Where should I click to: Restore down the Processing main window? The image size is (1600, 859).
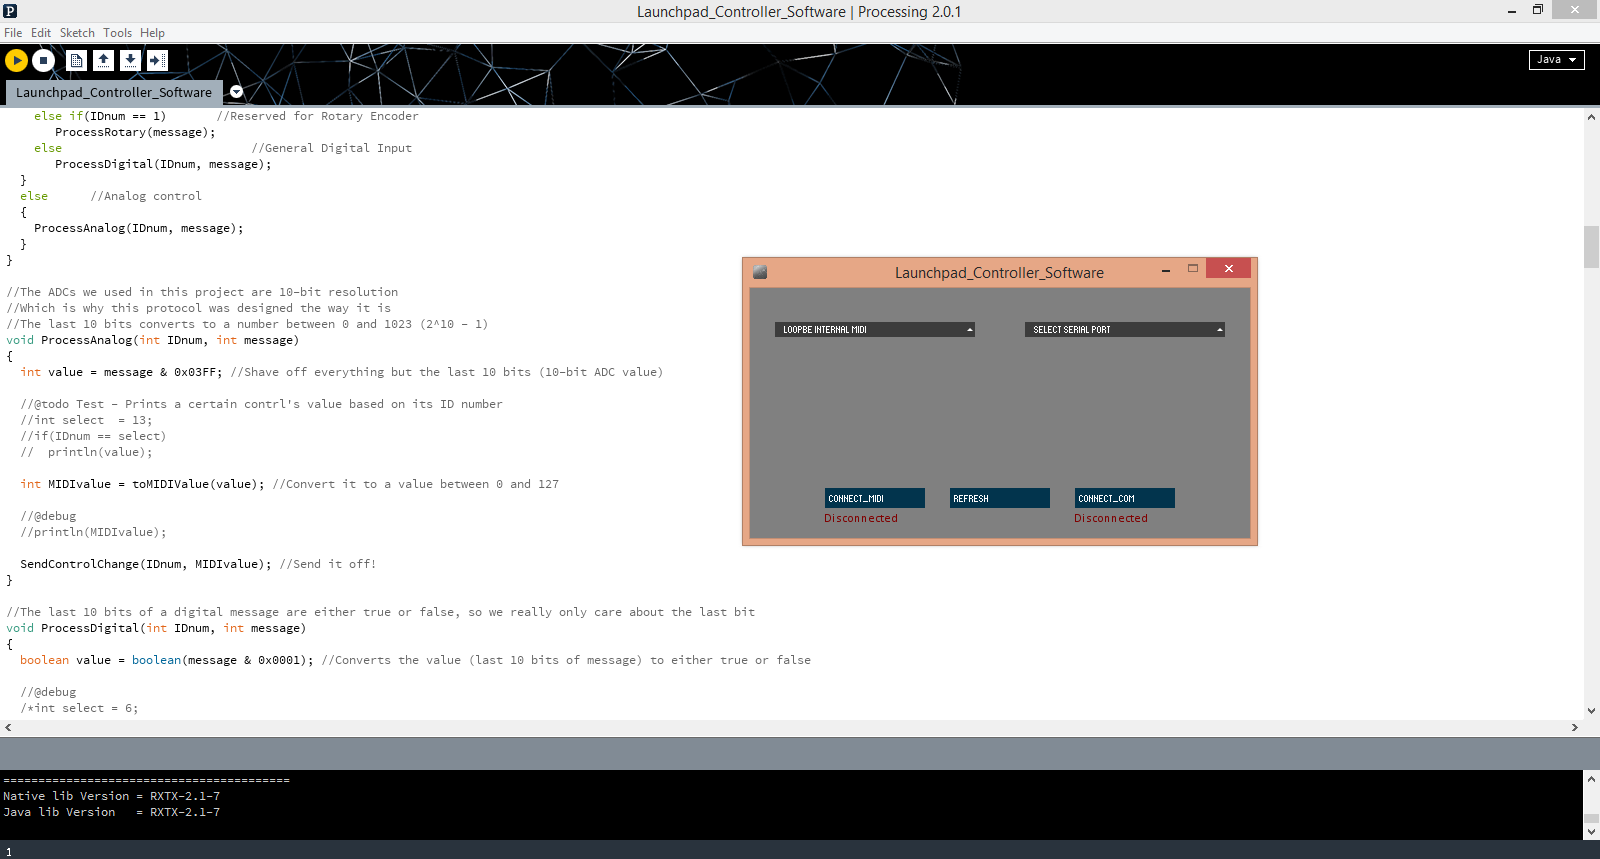1538,10
